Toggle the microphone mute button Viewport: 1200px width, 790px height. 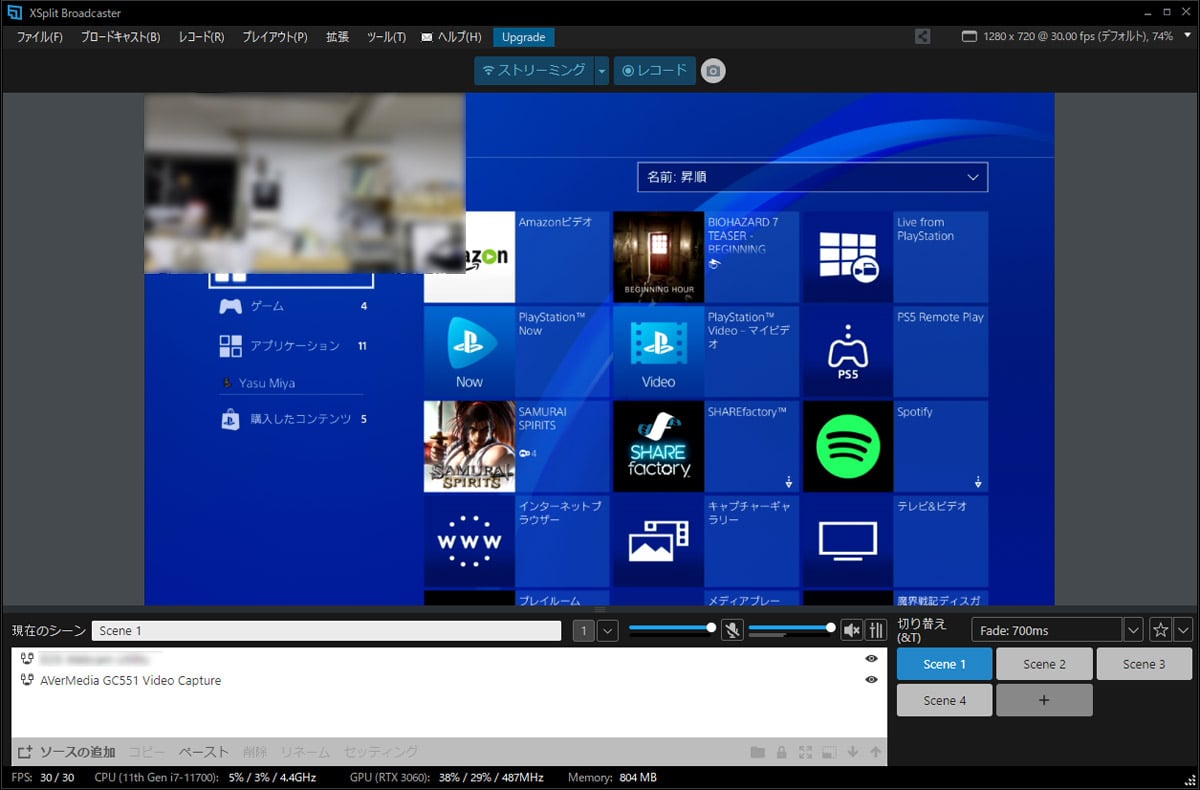click(732, 630)
